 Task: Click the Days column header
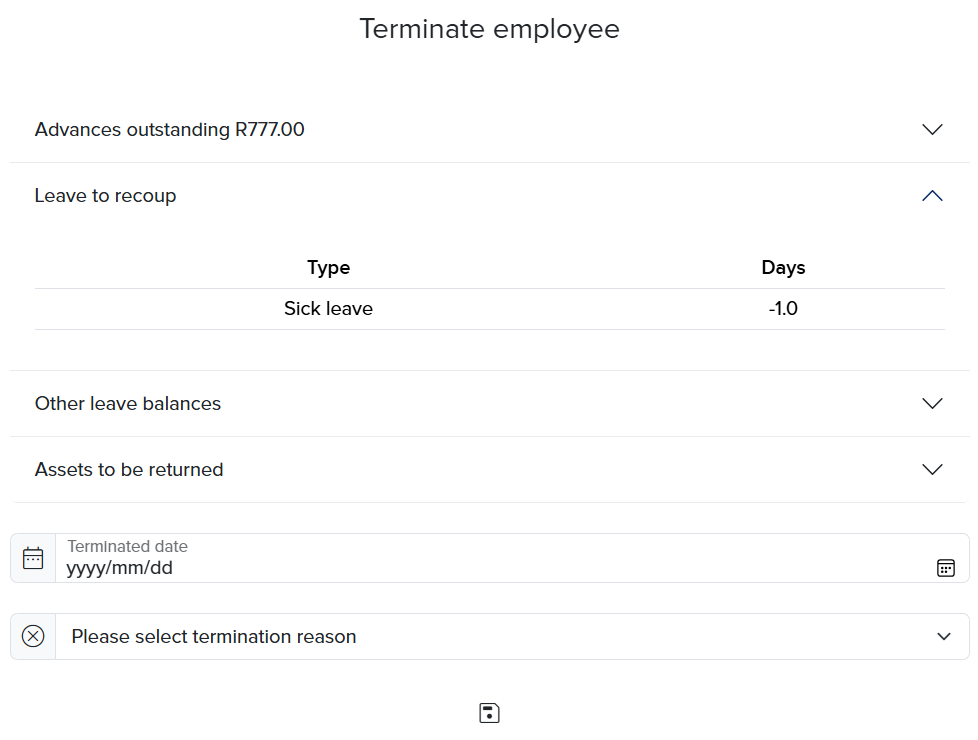point(784,267)
